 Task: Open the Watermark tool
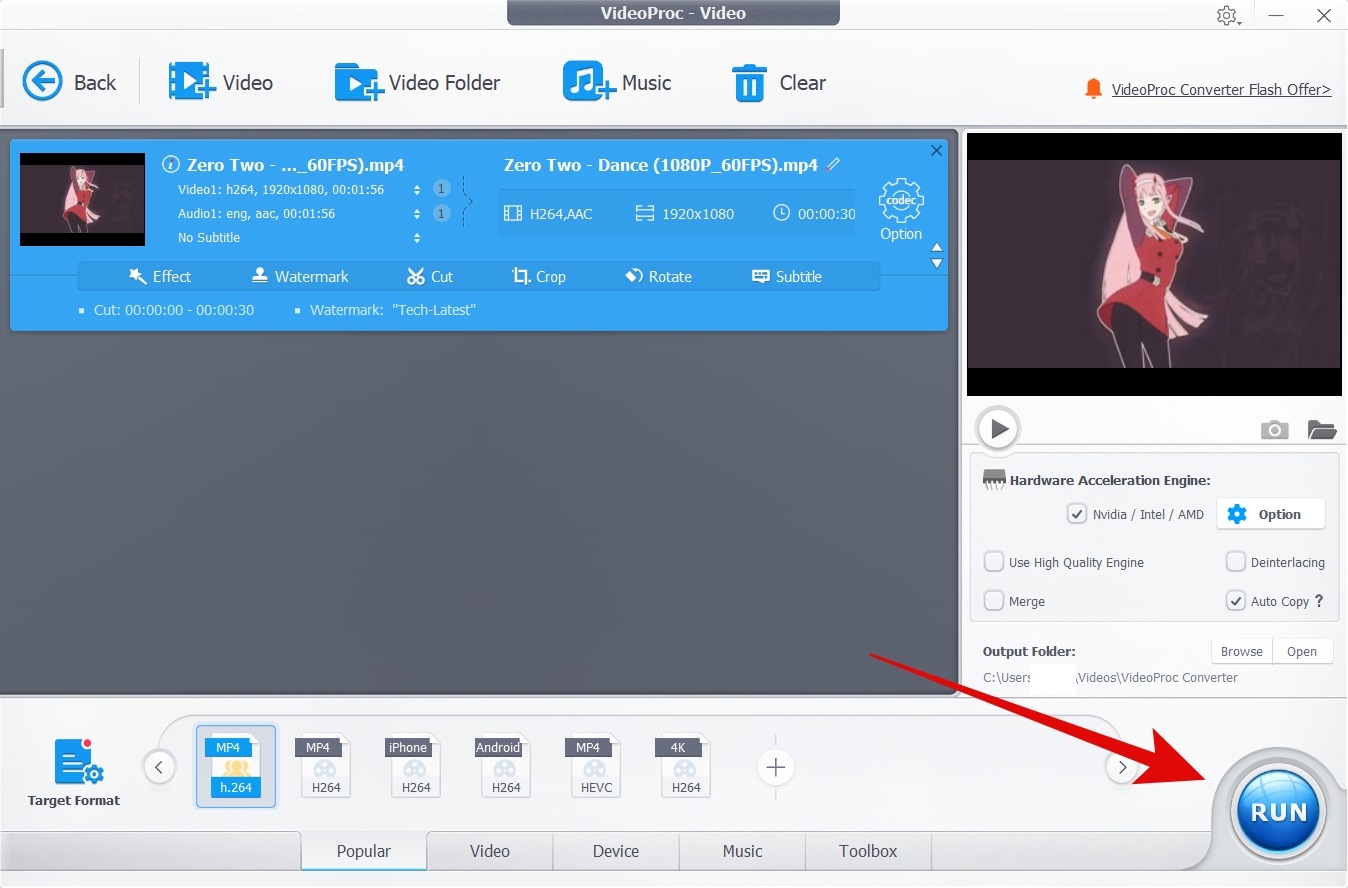pyautogui.click(x=300, y=276)
